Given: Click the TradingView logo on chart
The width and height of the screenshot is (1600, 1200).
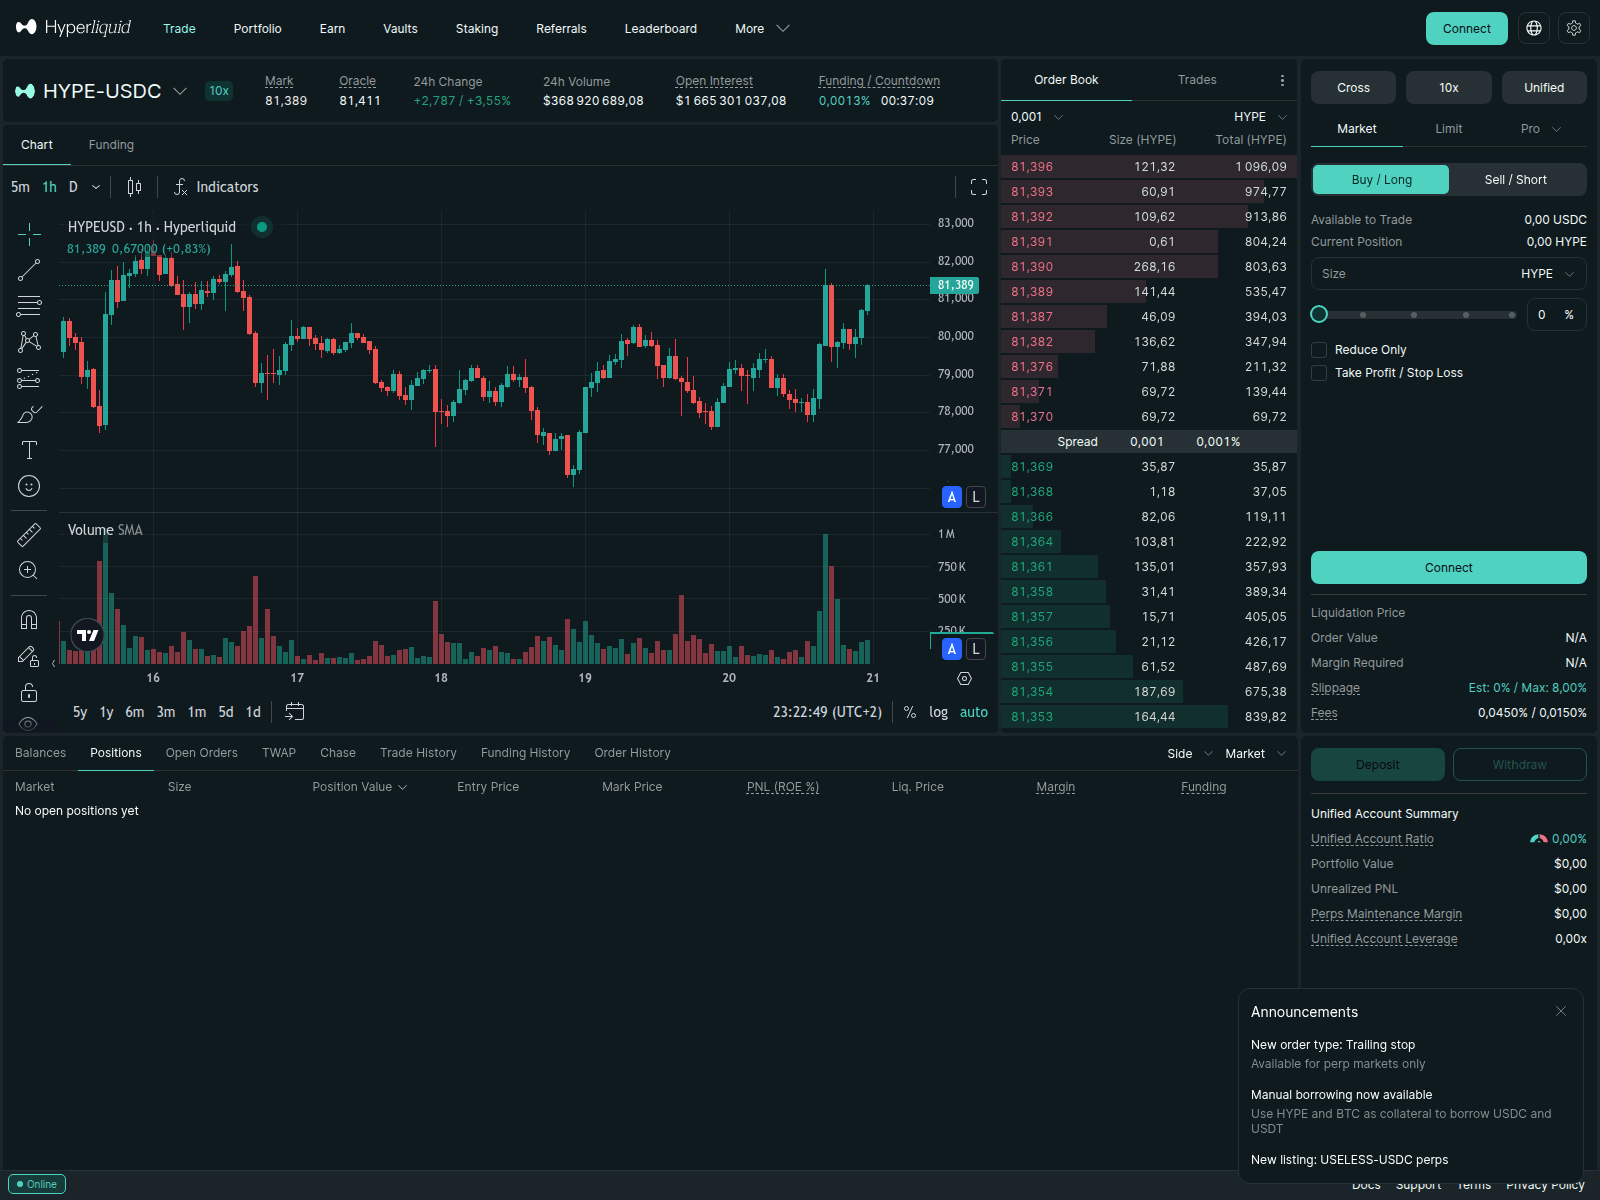Looking at the screenshot, I should [x=88, y=635].
